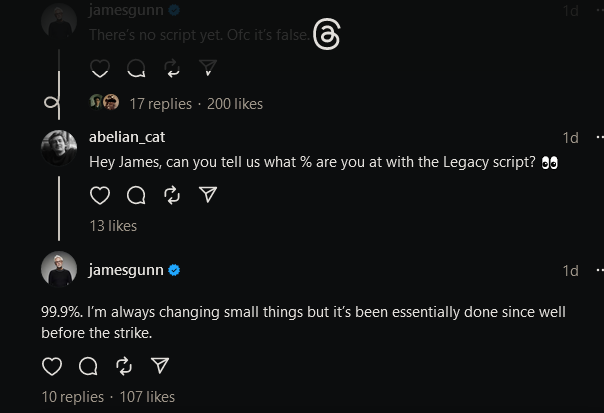View the 17 replies thread
The width and height of the screenshot is (604, 413).
[160, 103]
